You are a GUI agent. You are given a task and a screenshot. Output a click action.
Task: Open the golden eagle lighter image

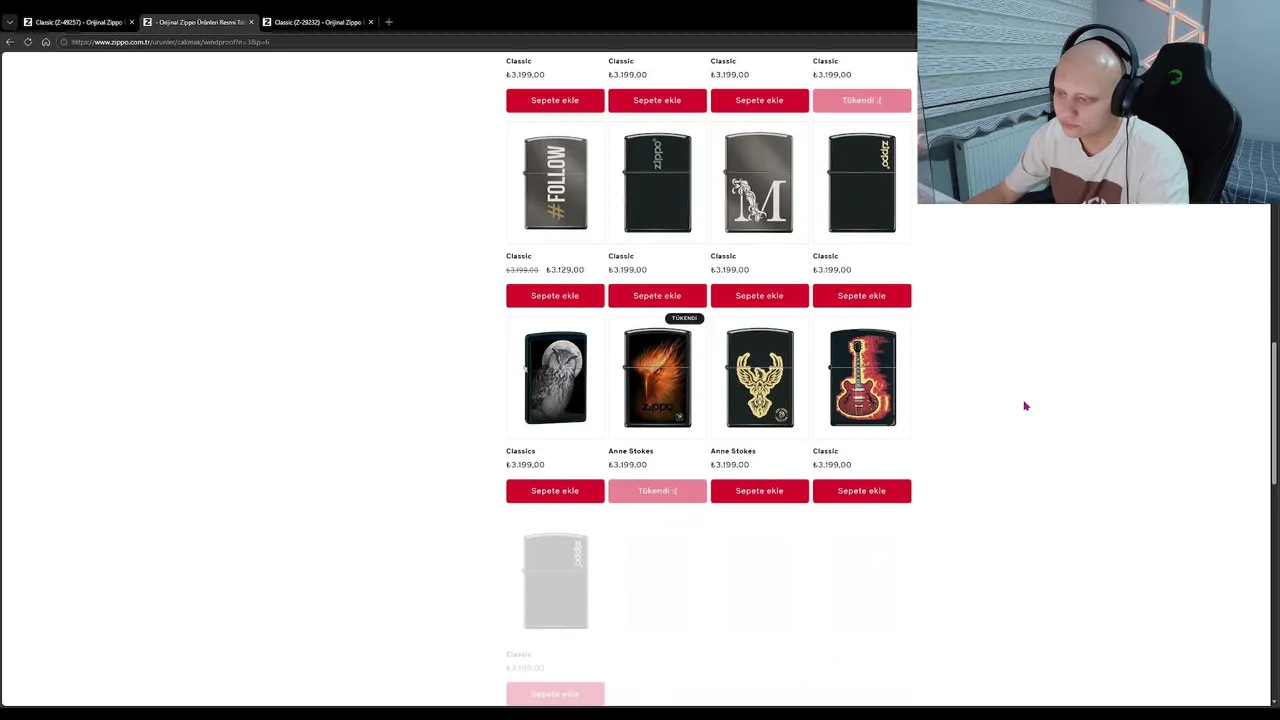pos(760,379)
